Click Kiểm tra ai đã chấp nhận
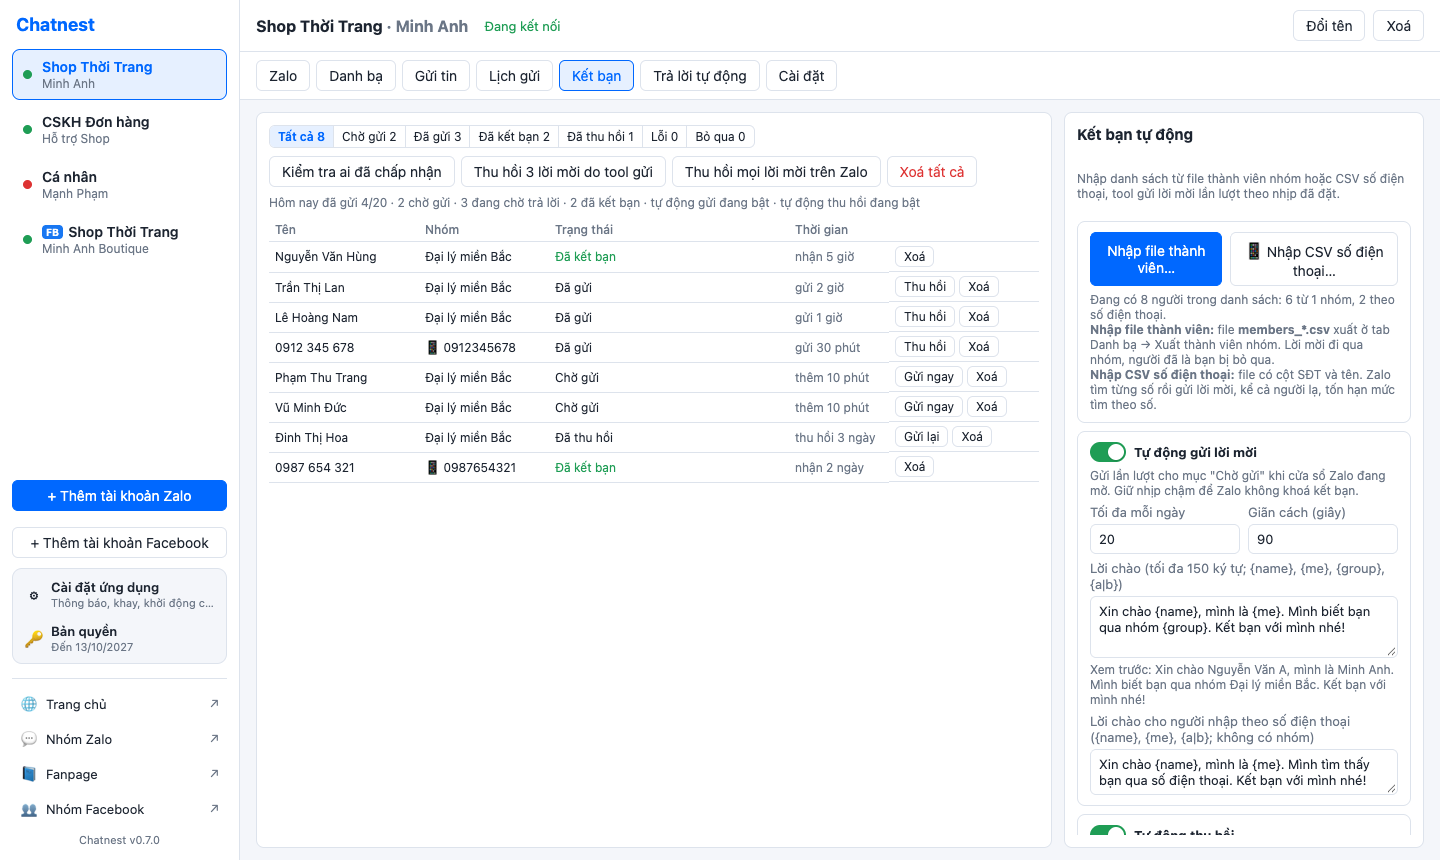This screenshot has width=1440, height=860. [362, 172]
